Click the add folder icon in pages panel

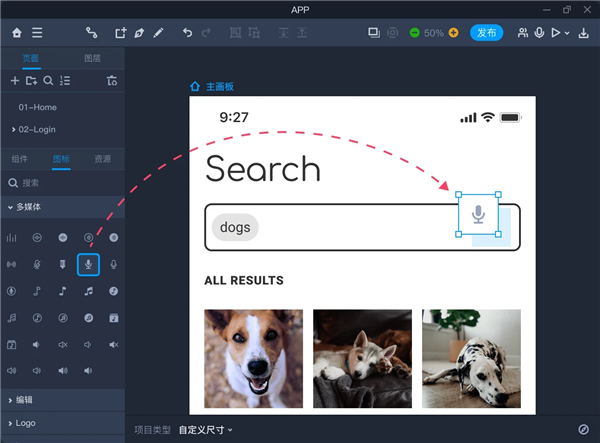point(31,81)
